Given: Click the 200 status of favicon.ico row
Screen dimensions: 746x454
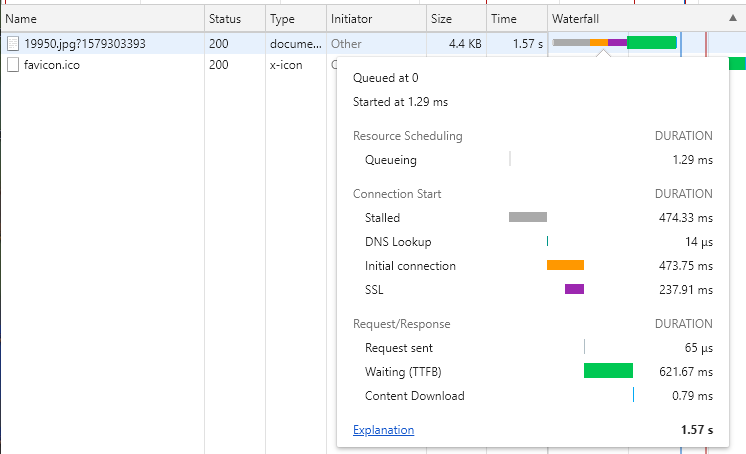Looking at the screenshot, I should [219, 65].
